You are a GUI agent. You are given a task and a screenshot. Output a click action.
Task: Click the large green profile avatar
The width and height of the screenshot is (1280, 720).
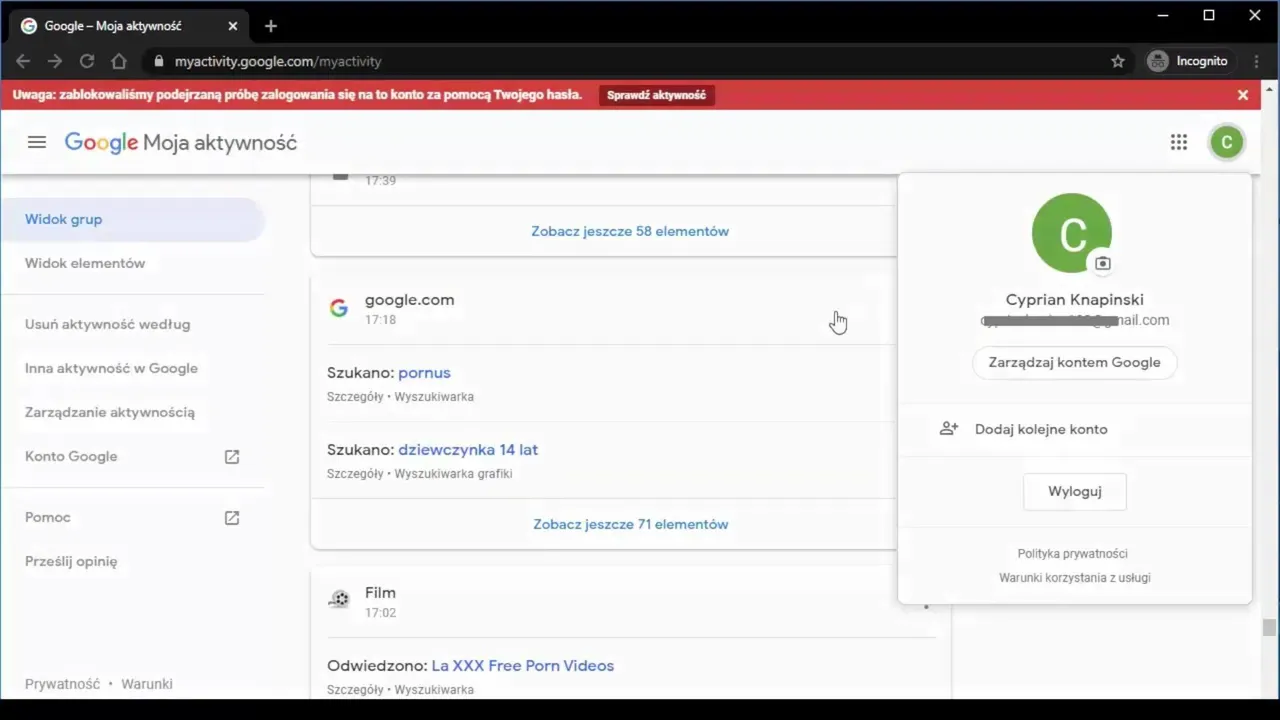coord(1072,233)
